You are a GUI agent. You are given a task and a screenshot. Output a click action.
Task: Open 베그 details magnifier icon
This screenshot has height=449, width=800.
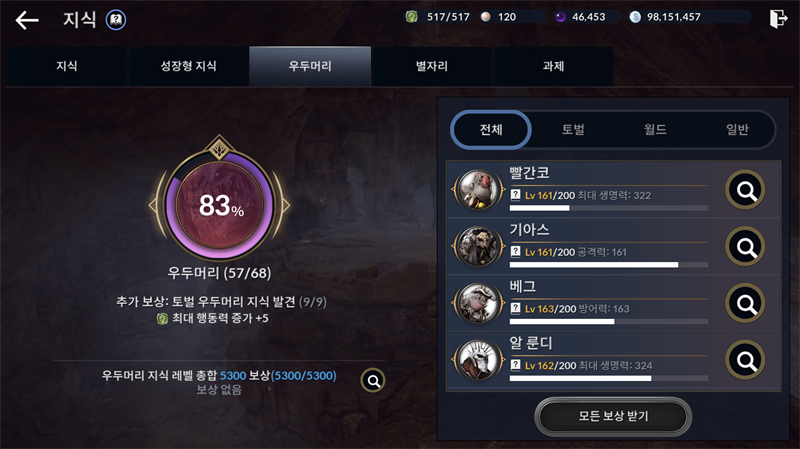coord(745,304)
